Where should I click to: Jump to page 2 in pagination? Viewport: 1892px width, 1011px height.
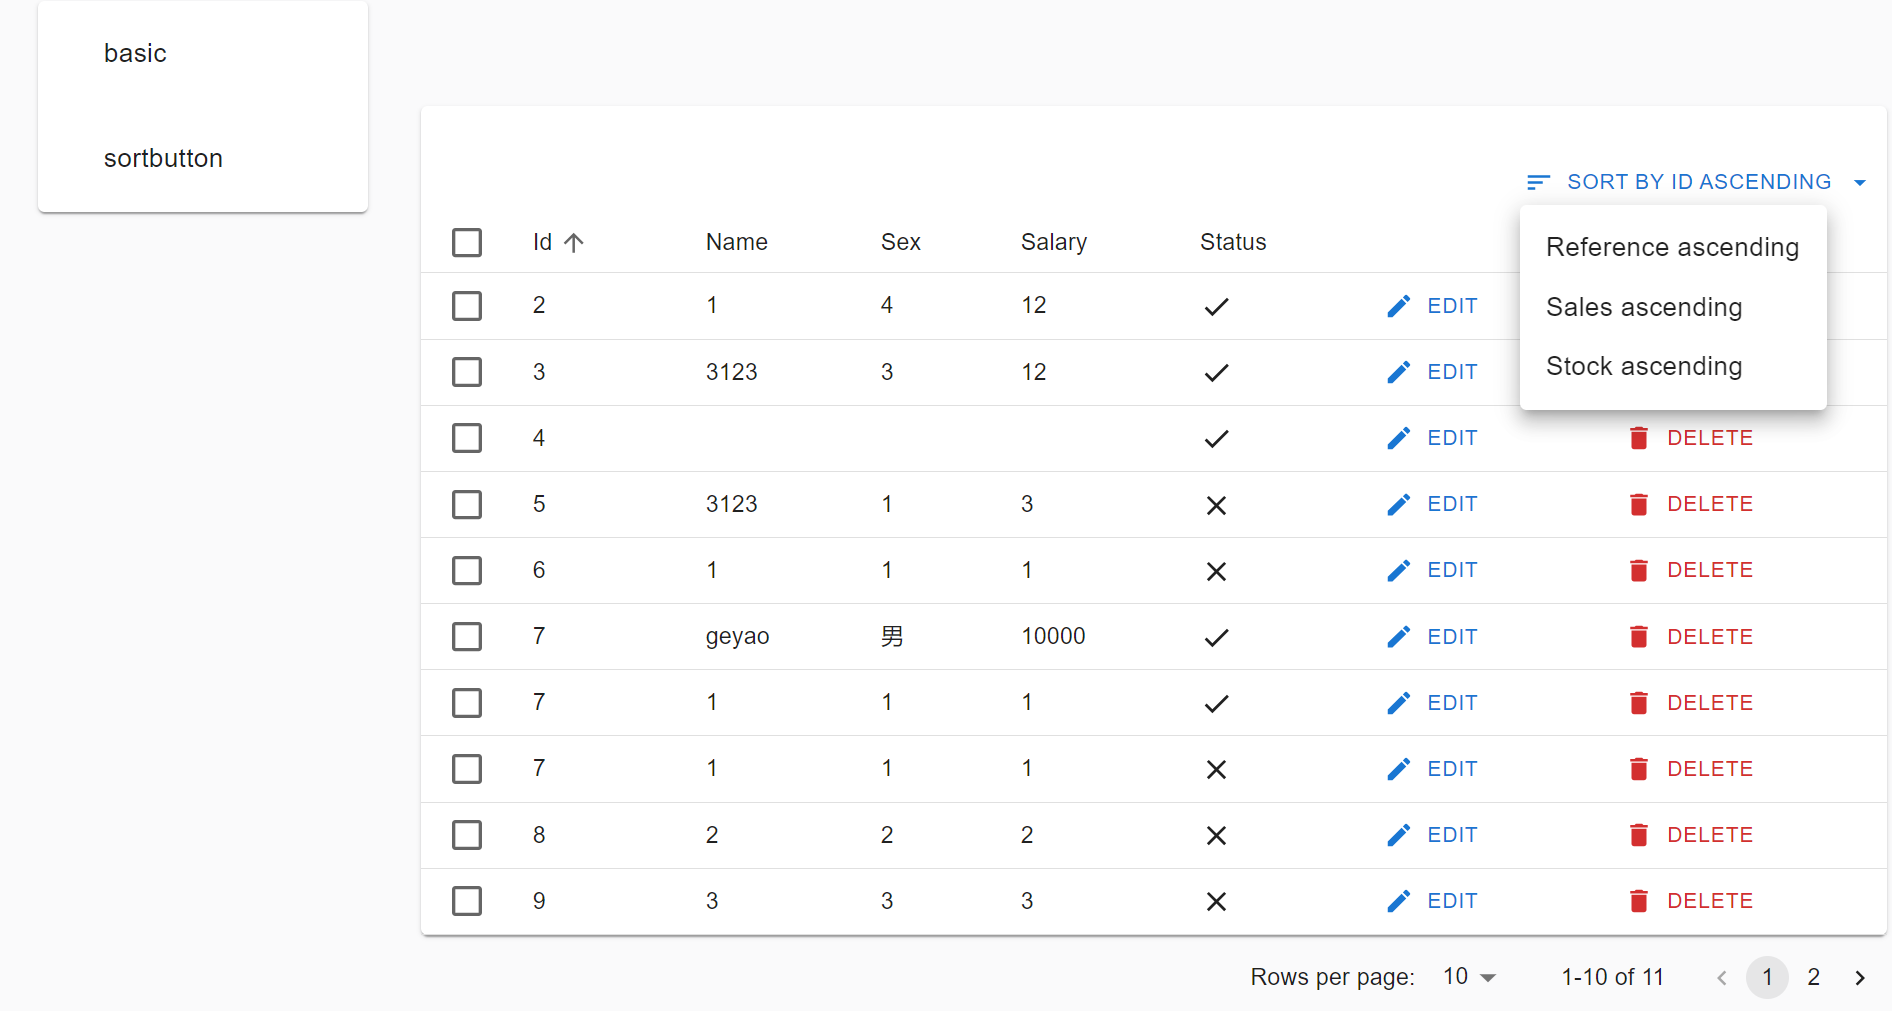(1813, 977)
